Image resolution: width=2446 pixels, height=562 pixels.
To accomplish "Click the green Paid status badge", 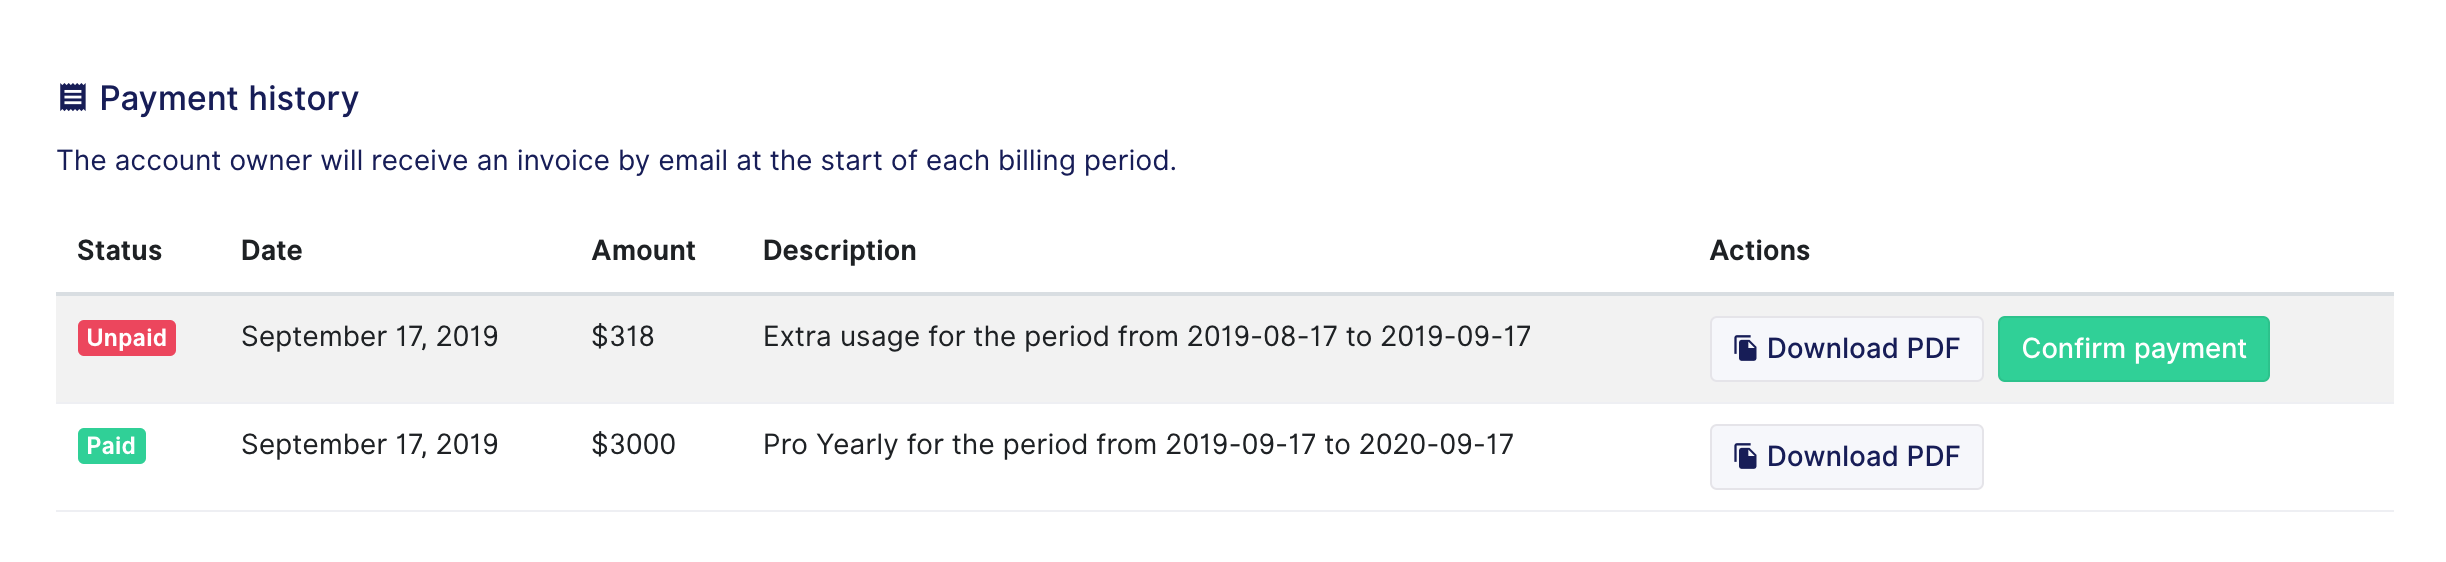I will [112, 446].
